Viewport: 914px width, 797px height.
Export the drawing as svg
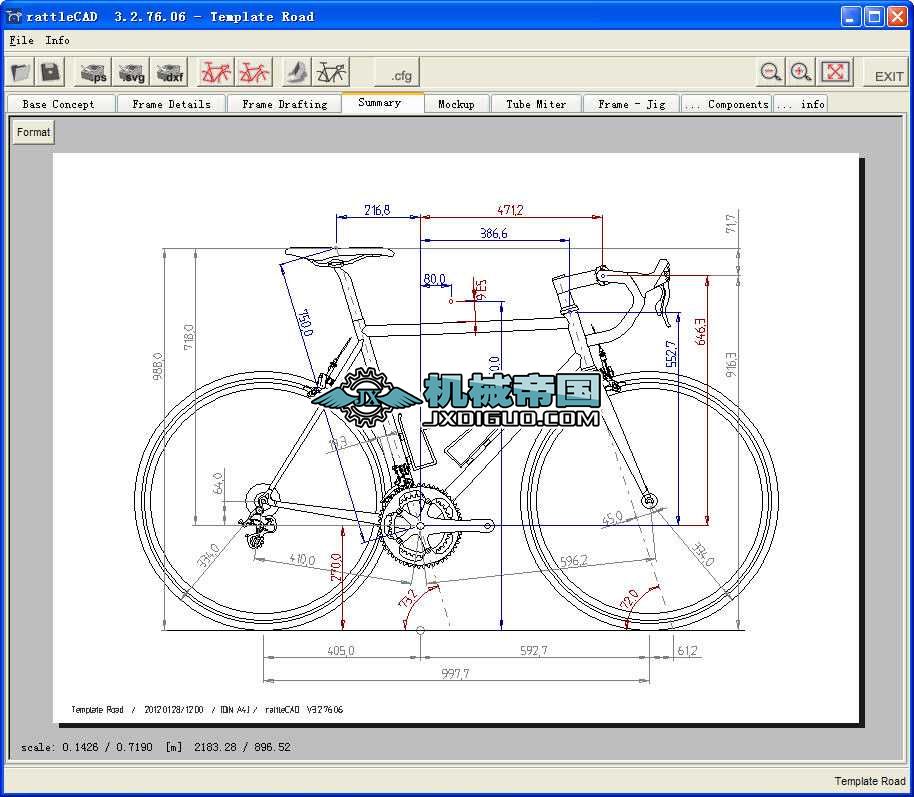pyautogui.click(x=131, y=72)
